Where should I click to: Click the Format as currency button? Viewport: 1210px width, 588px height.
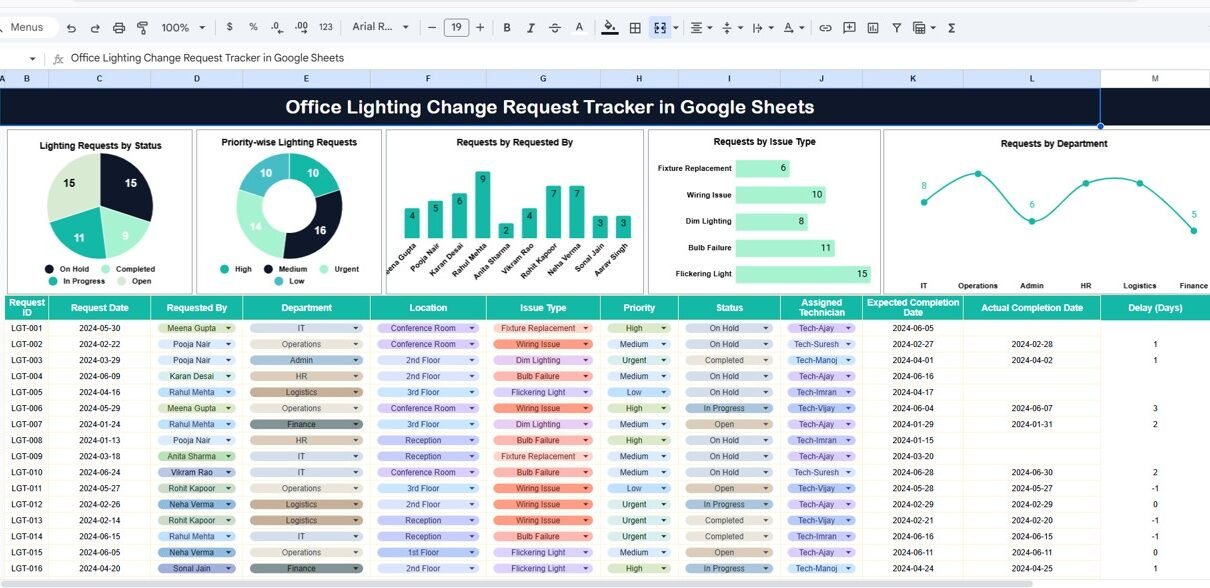230,28
